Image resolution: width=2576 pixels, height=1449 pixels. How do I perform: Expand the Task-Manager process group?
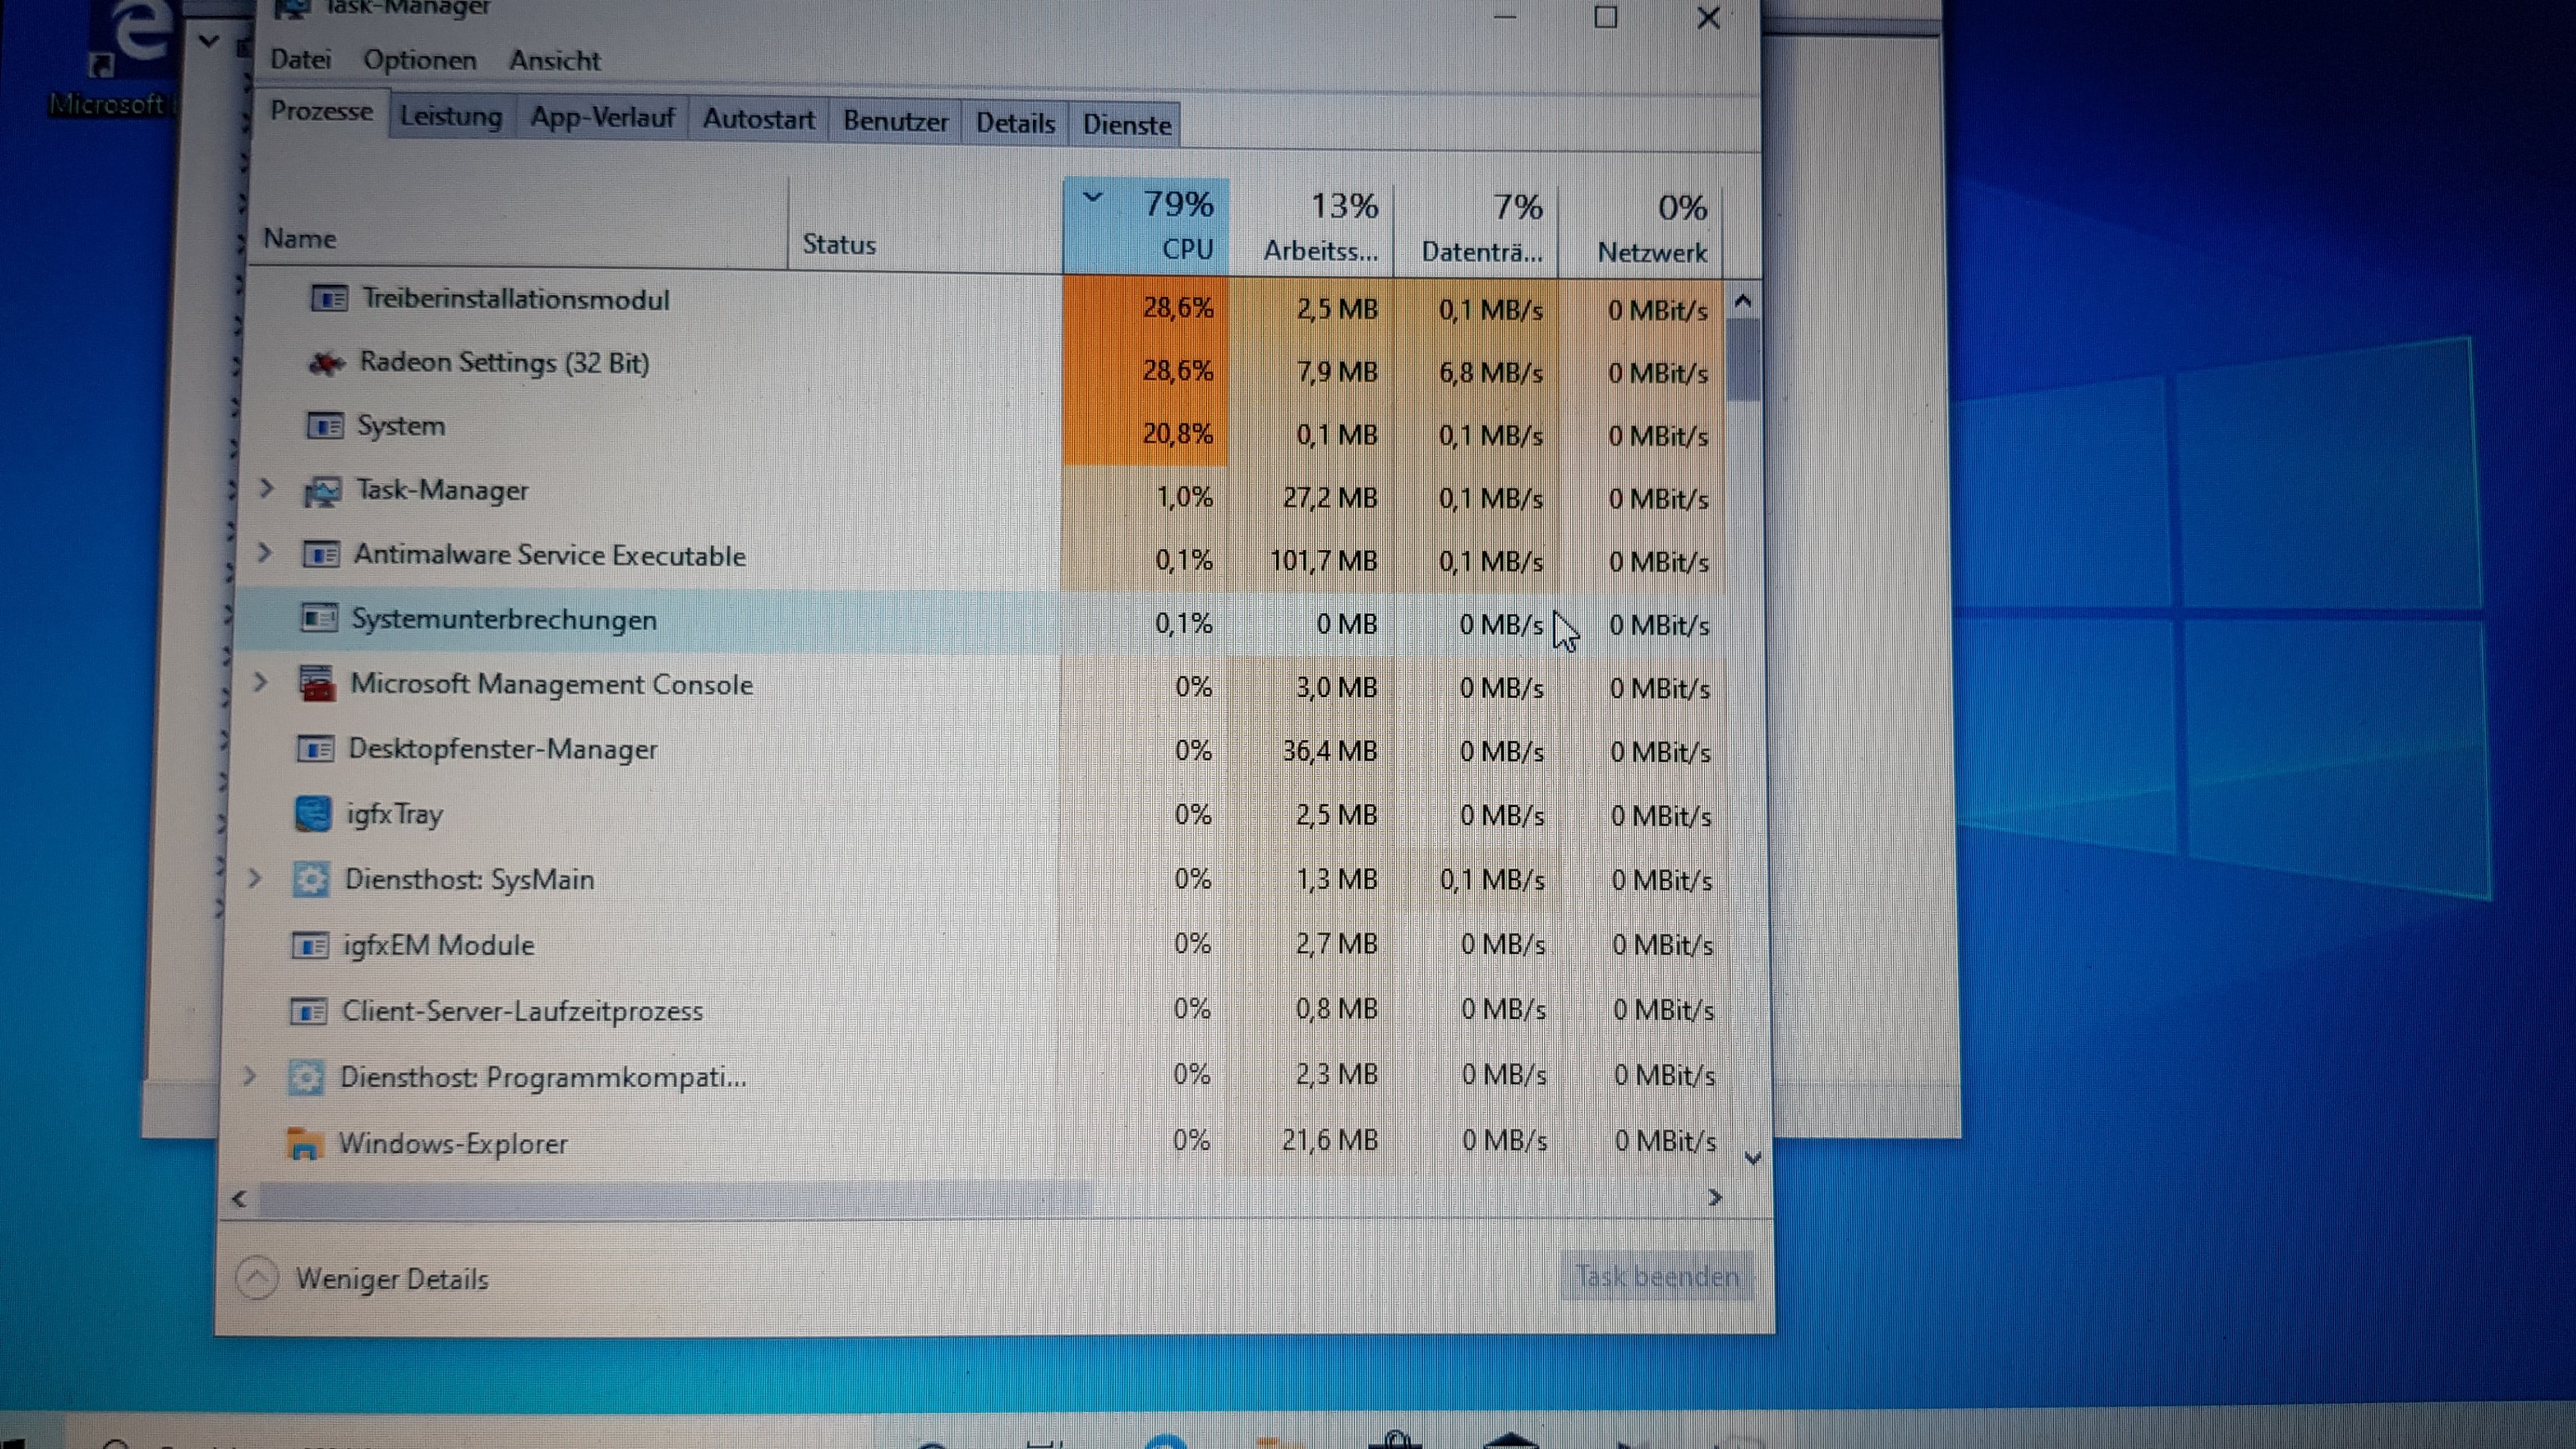tap(267, 488)
